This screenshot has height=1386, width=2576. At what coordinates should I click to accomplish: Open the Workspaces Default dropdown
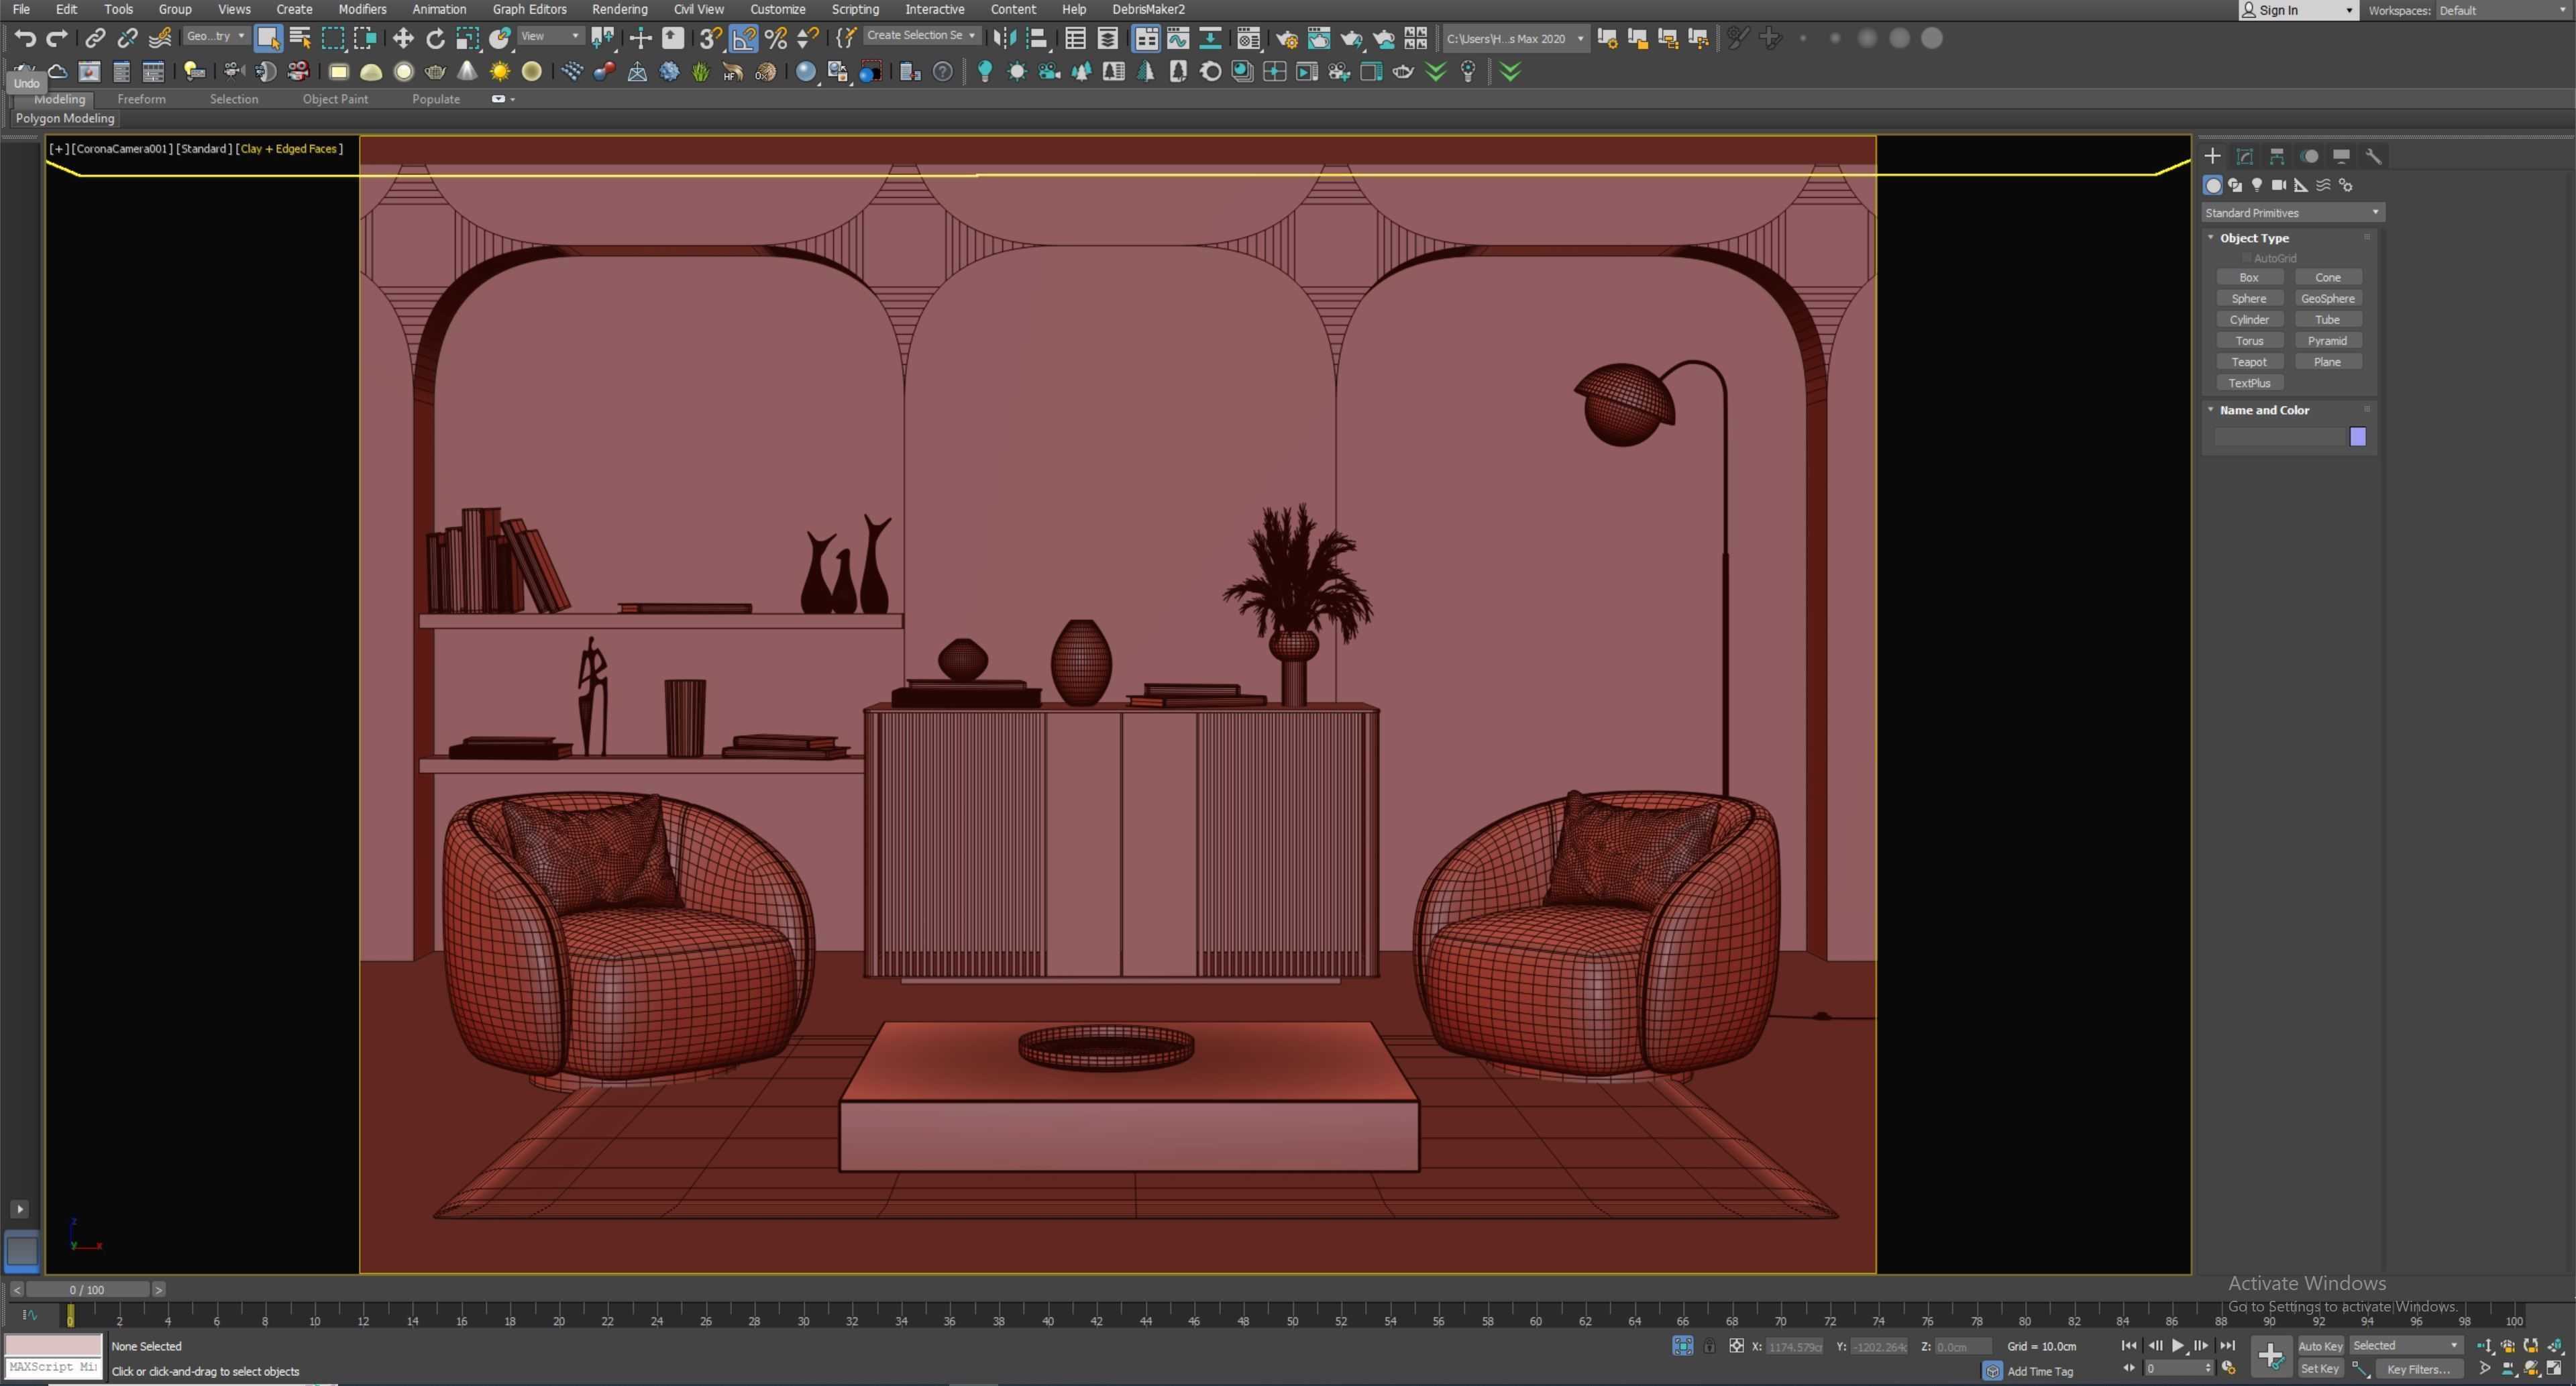click(2502, 10)
